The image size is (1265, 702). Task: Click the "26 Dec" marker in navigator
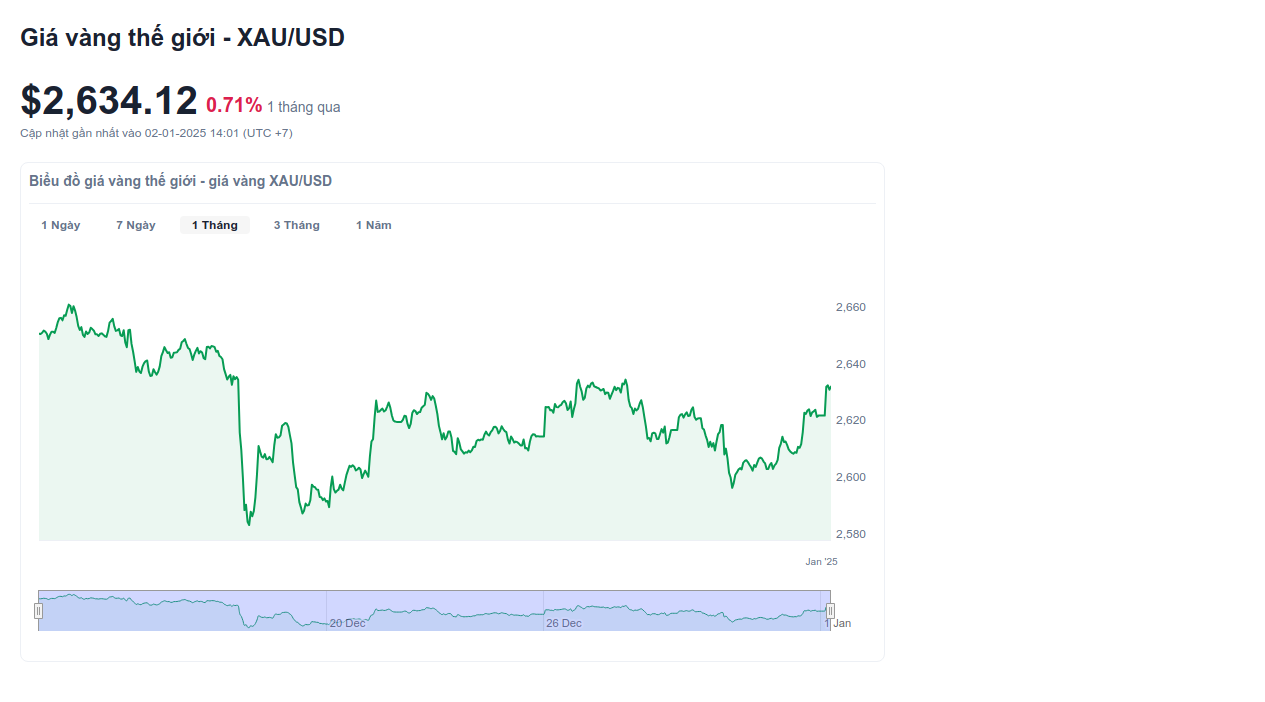coord(564,623)
